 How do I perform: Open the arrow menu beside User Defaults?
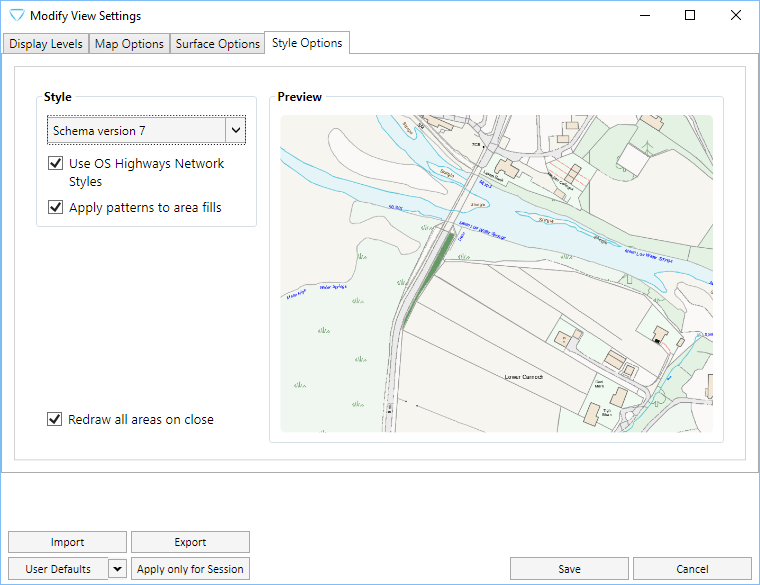click(x=117, y=569)
